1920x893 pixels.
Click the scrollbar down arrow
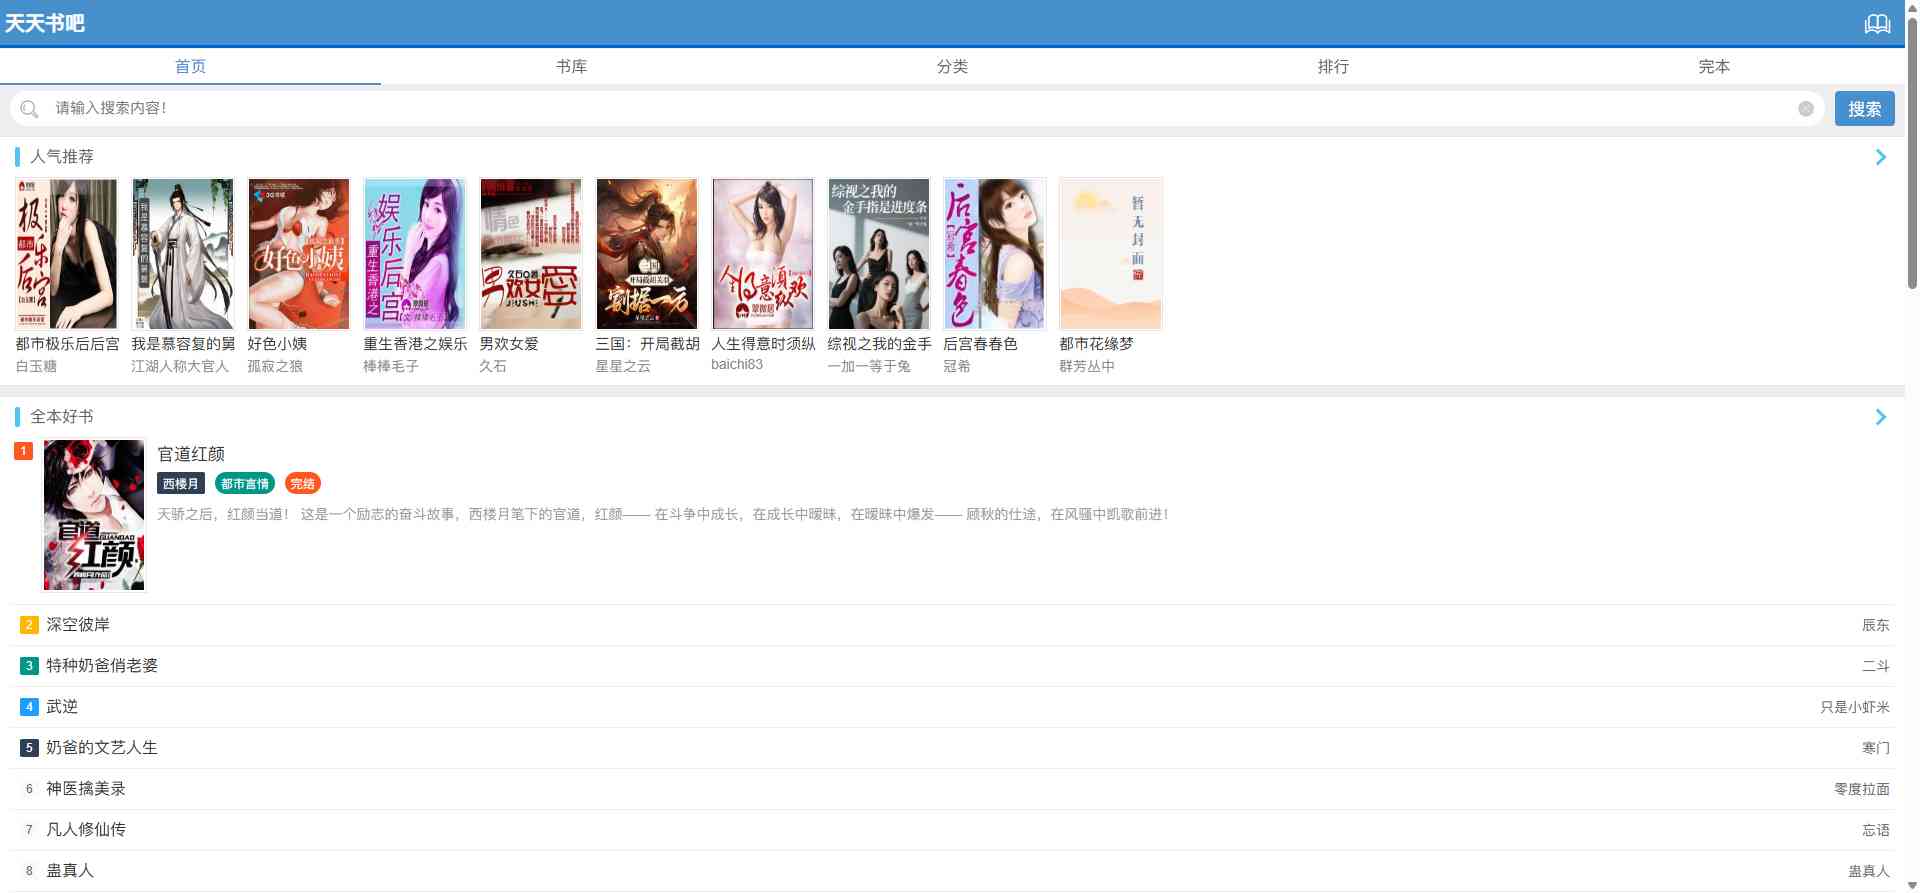[1912, 884]
